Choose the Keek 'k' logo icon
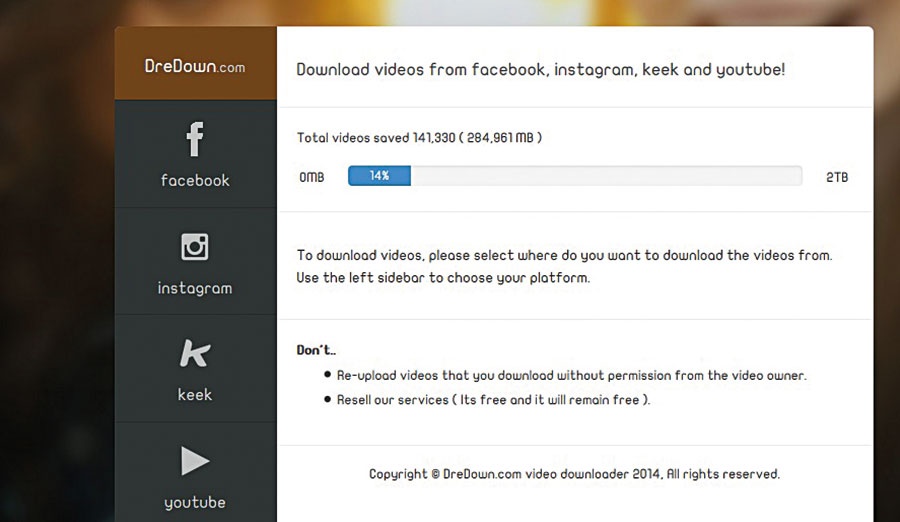This screenshot has height=522, width=900. tap(194, 353)
